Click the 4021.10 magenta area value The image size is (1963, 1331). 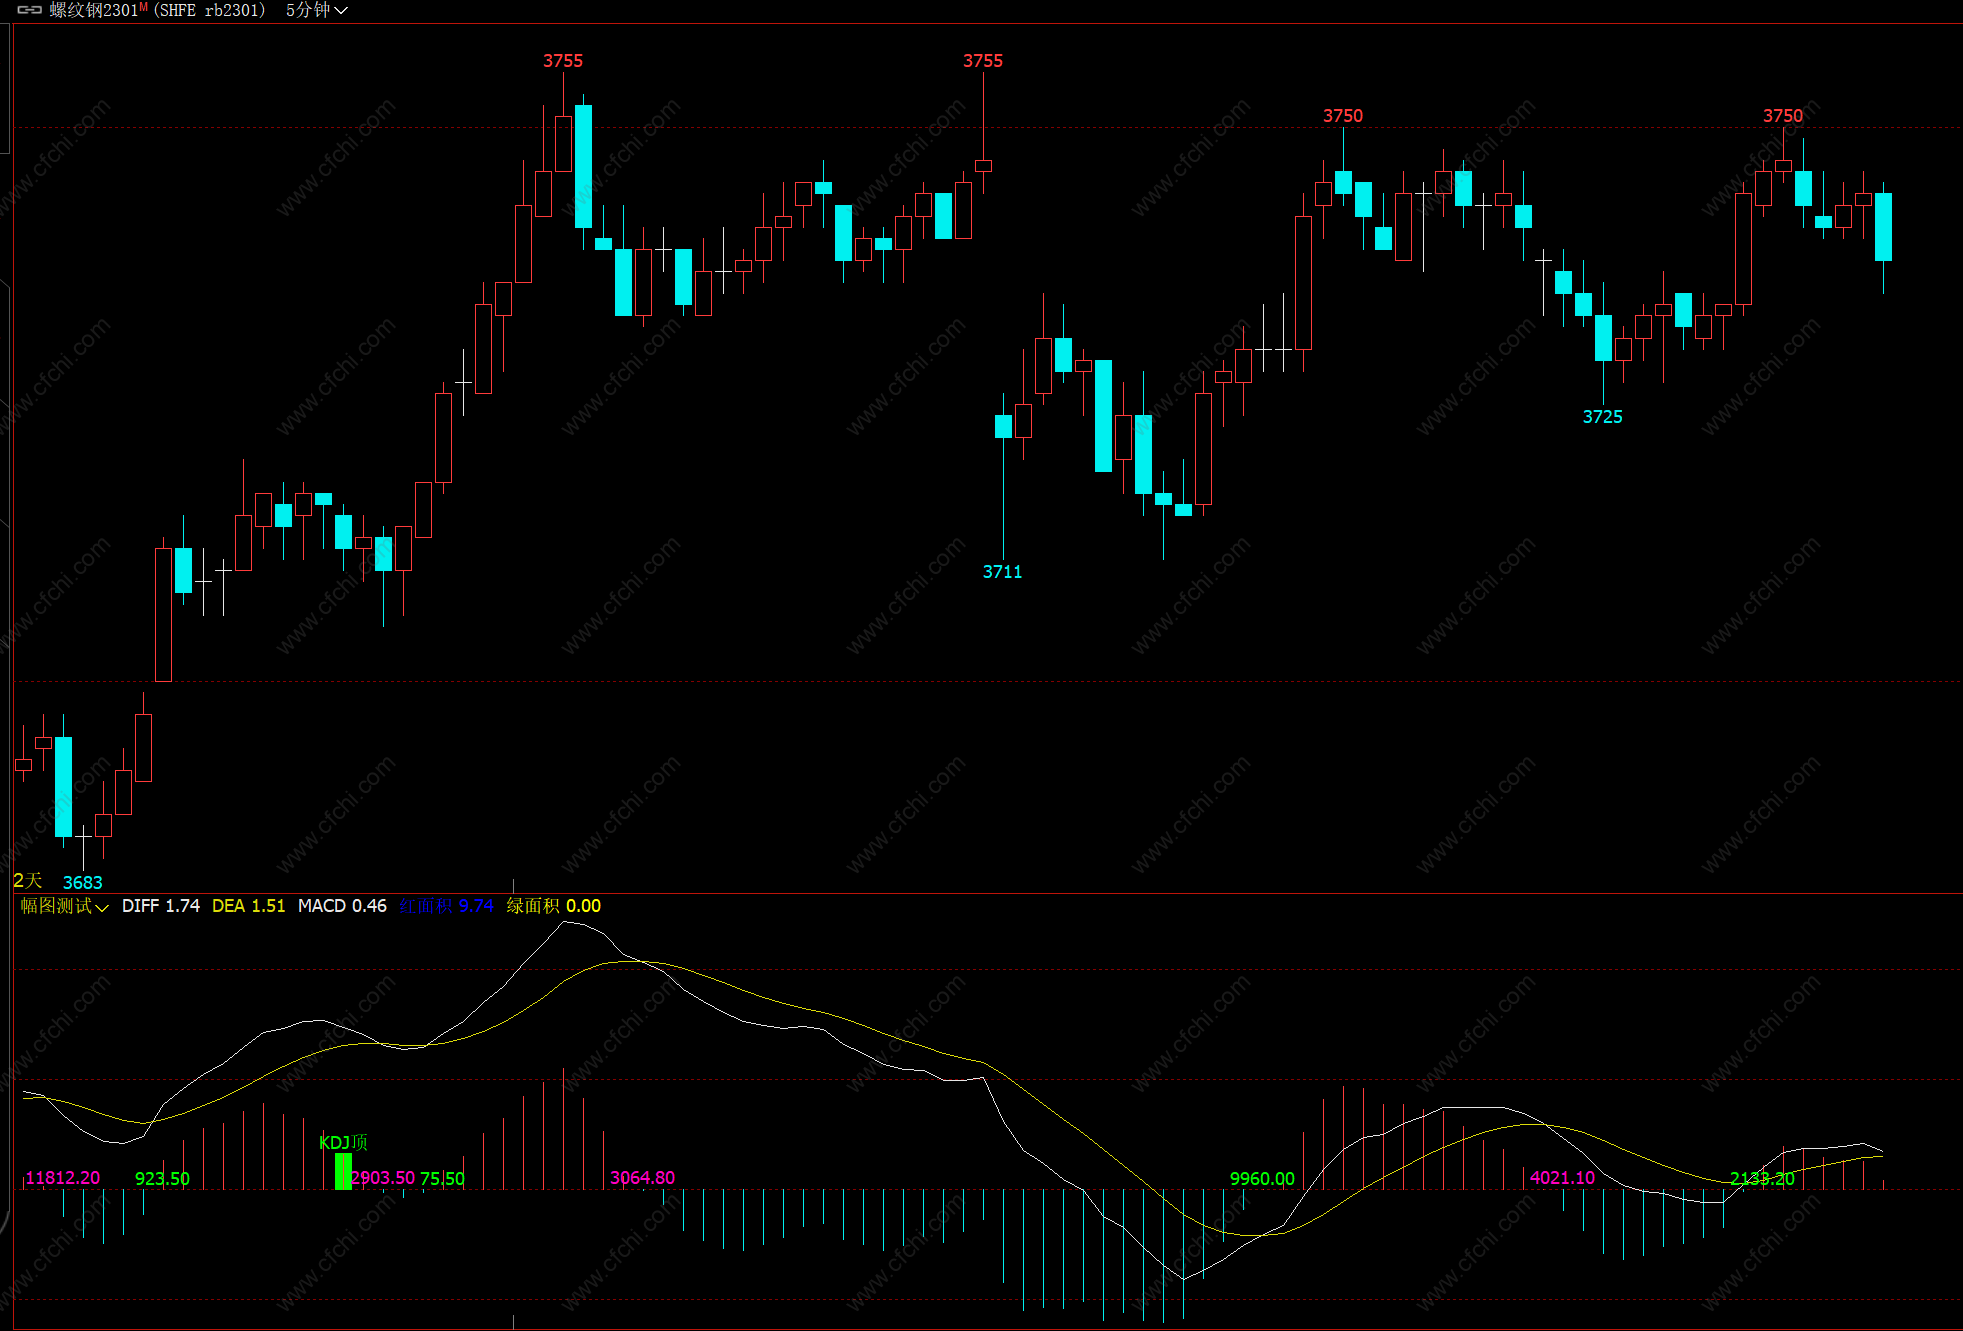pyautogui.click(x=1562, y=1178)
